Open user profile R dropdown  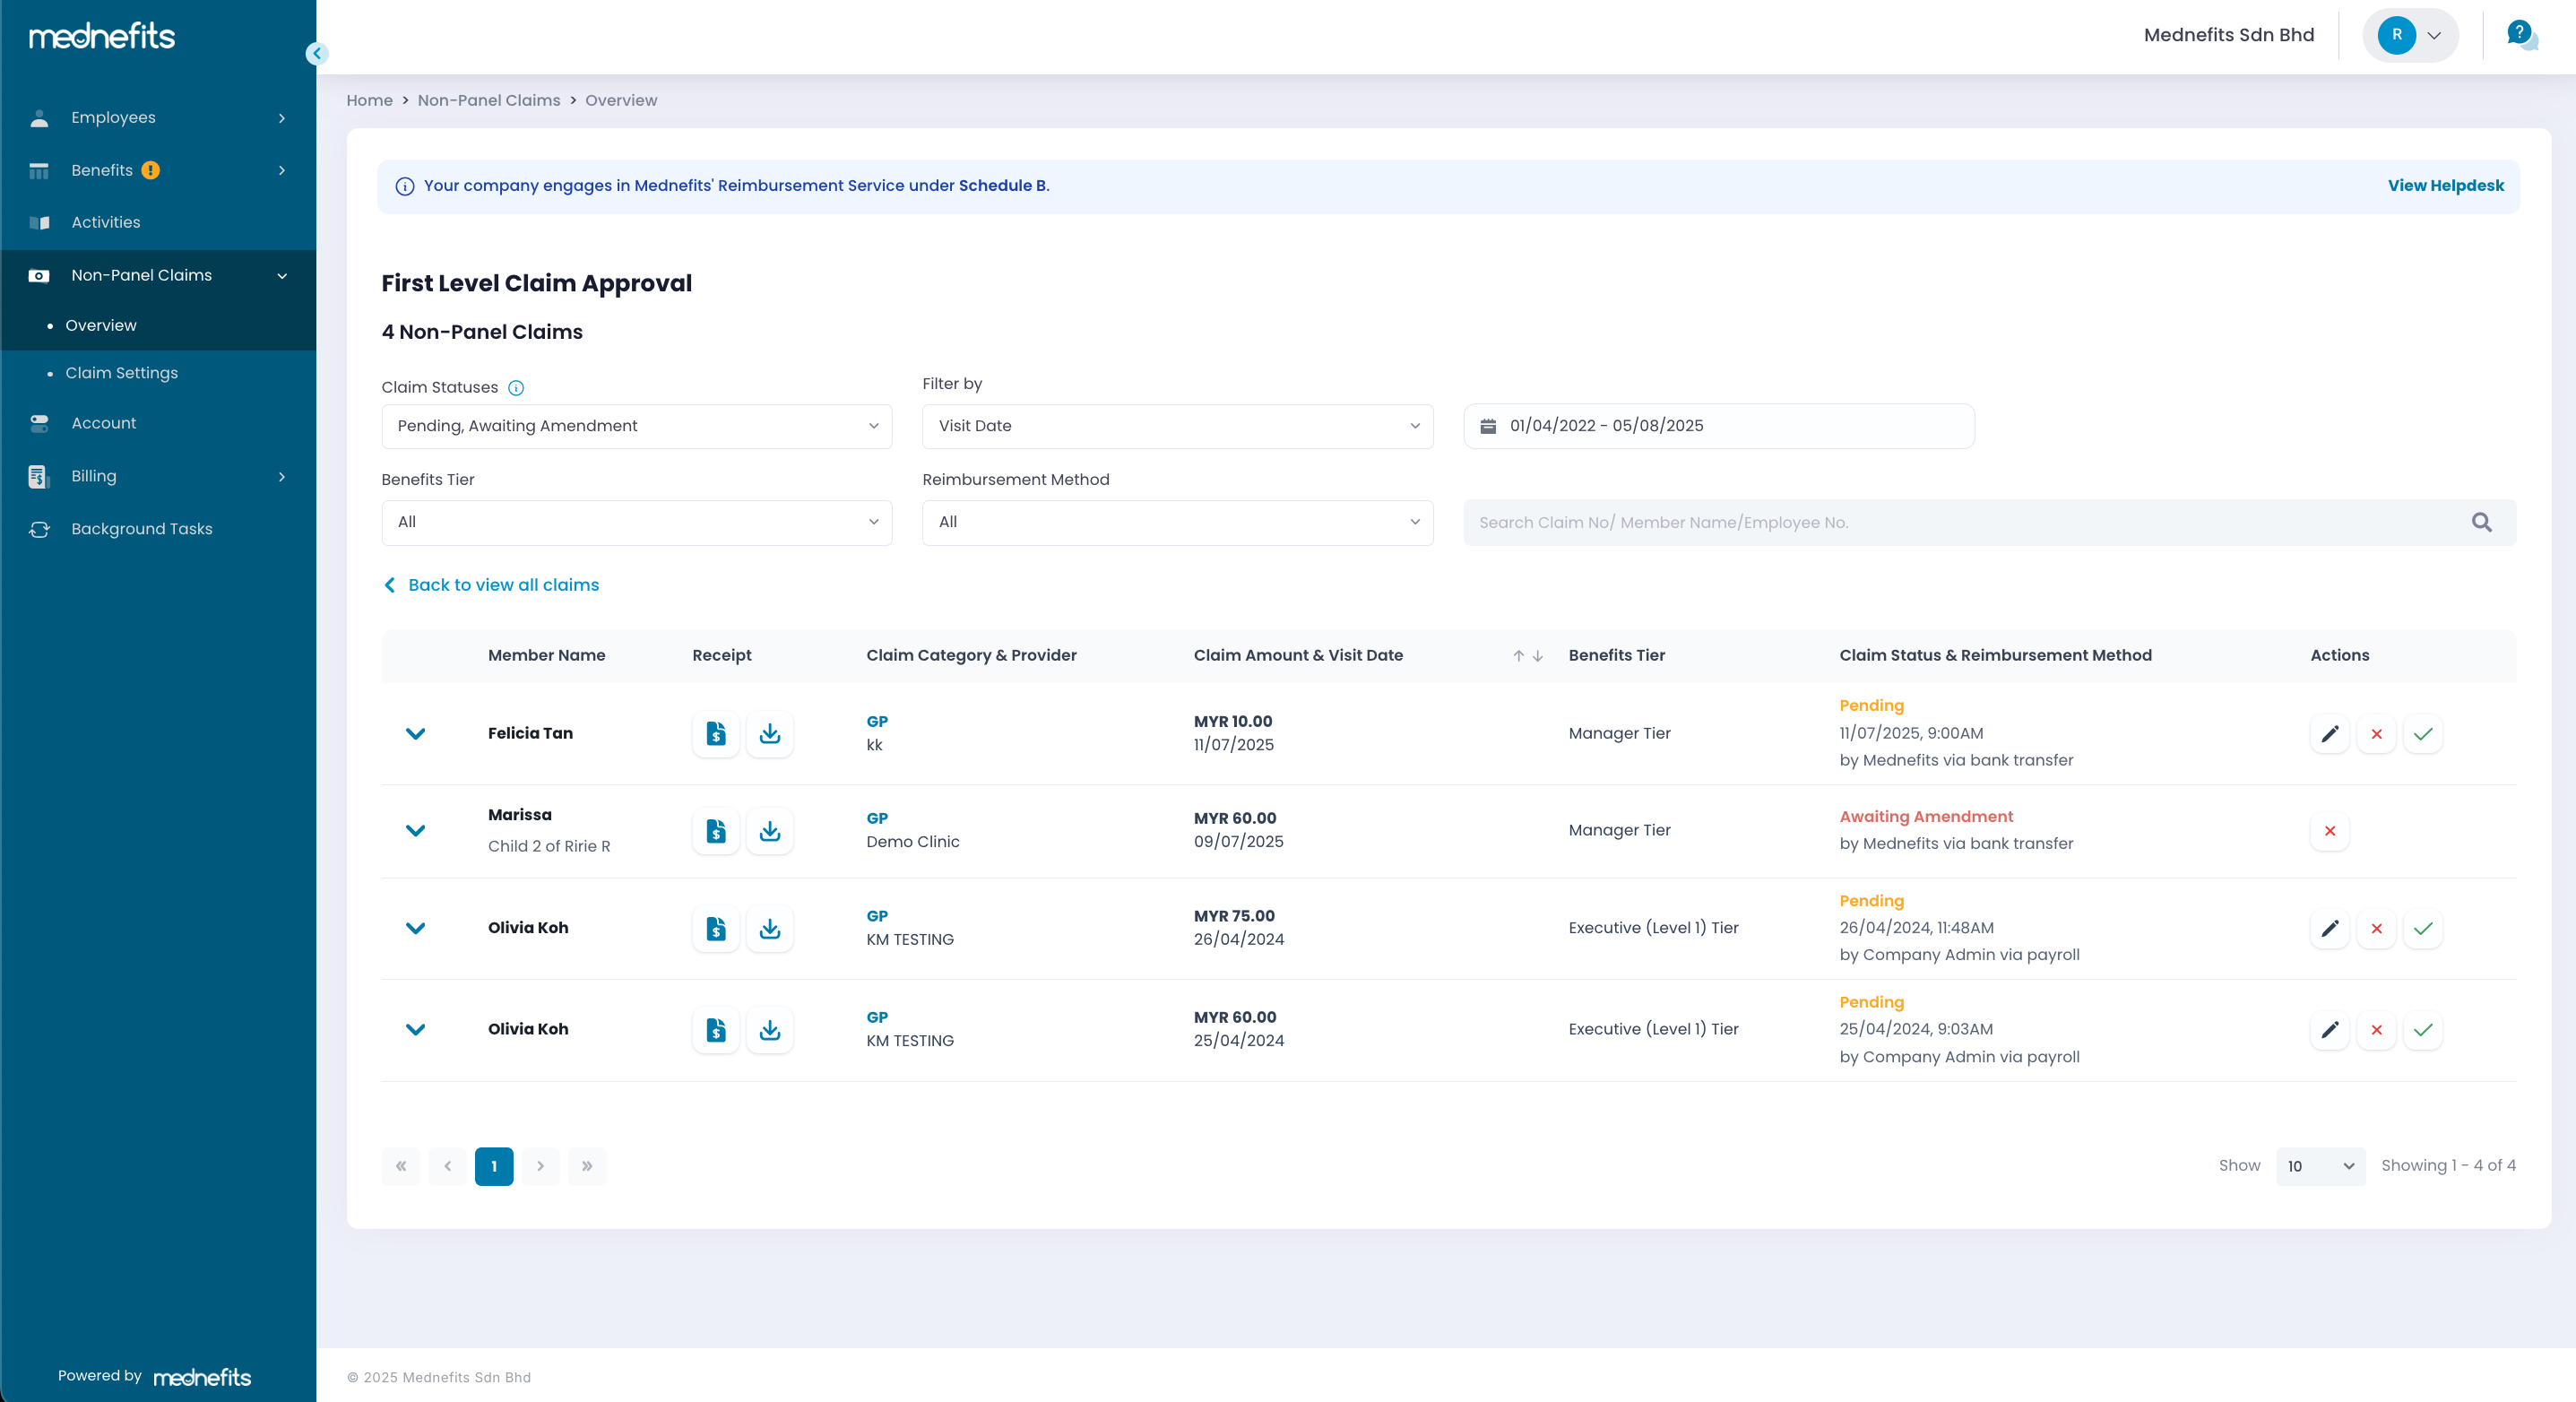pyautogui.click(x=2410, y=35)
